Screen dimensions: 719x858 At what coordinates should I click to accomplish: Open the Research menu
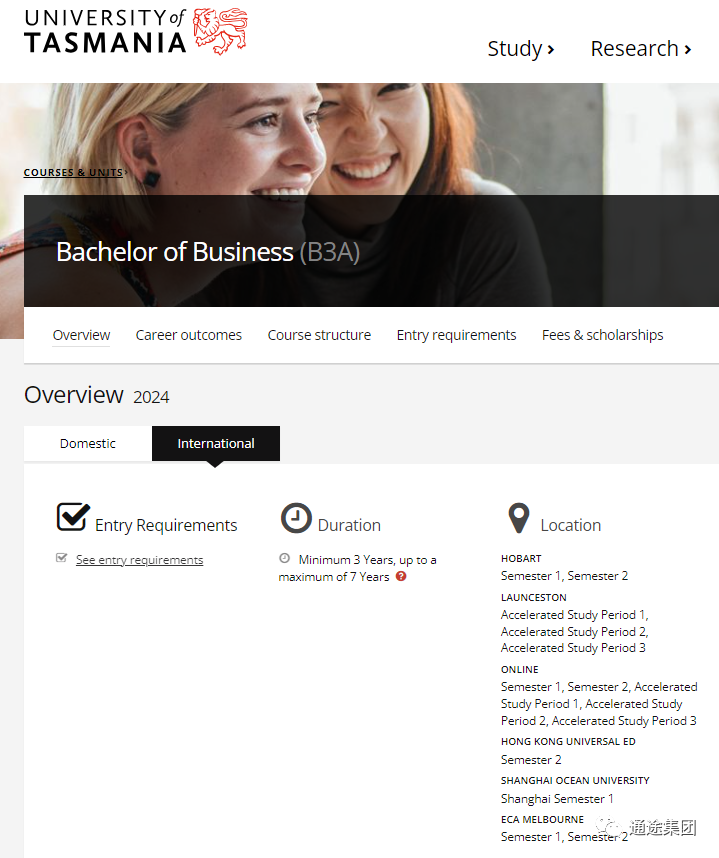click(641, 49)
